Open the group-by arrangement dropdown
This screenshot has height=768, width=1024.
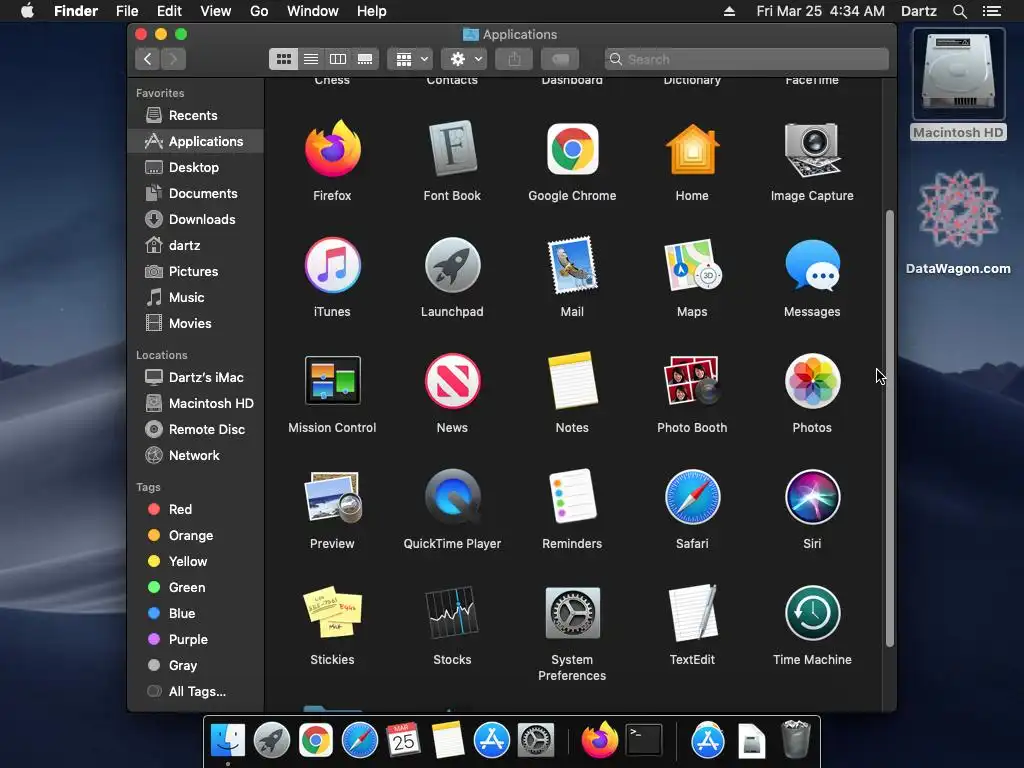[x=410, y=59]
